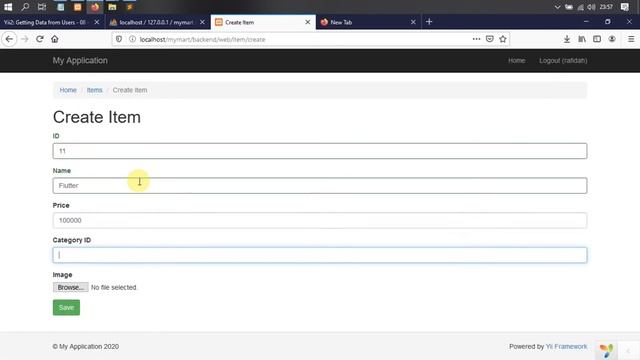Open the volume icon in system tray

click(591, 7)
